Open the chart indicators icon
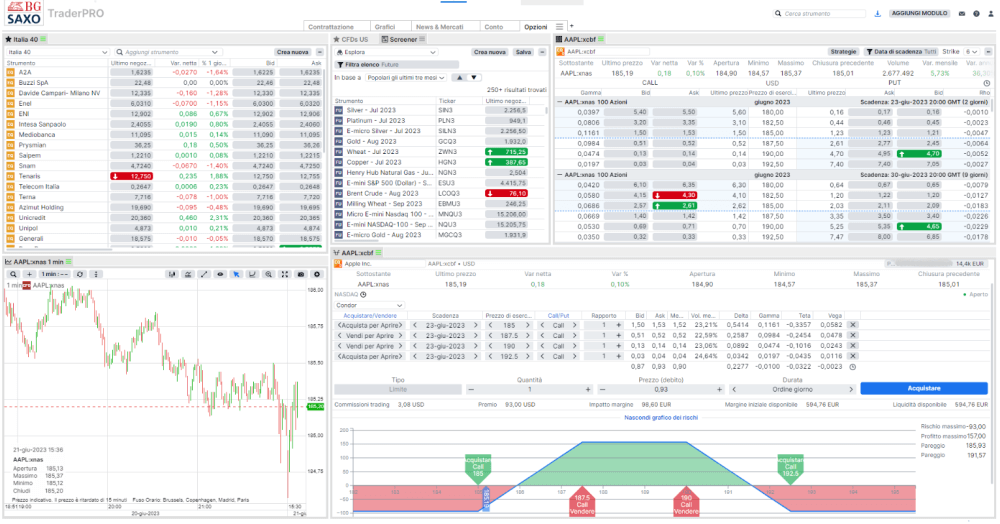Viewport: 1000px width, 524px height. [188, 274]
